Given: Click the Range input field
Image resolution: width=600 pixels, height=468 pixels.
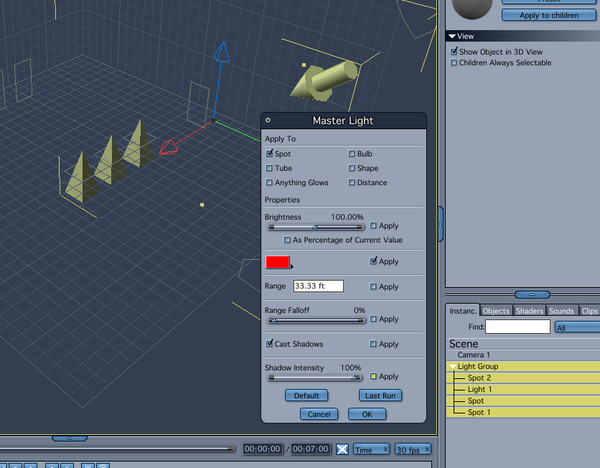Looking at the screenshot, I should [318, 286].
